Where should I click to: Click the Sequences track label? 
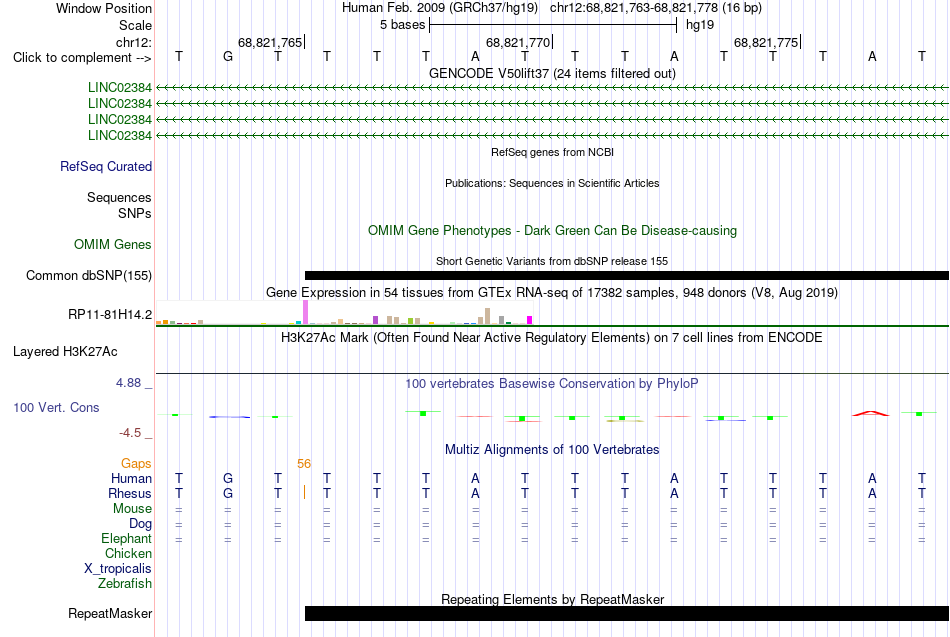click(119, 198)
